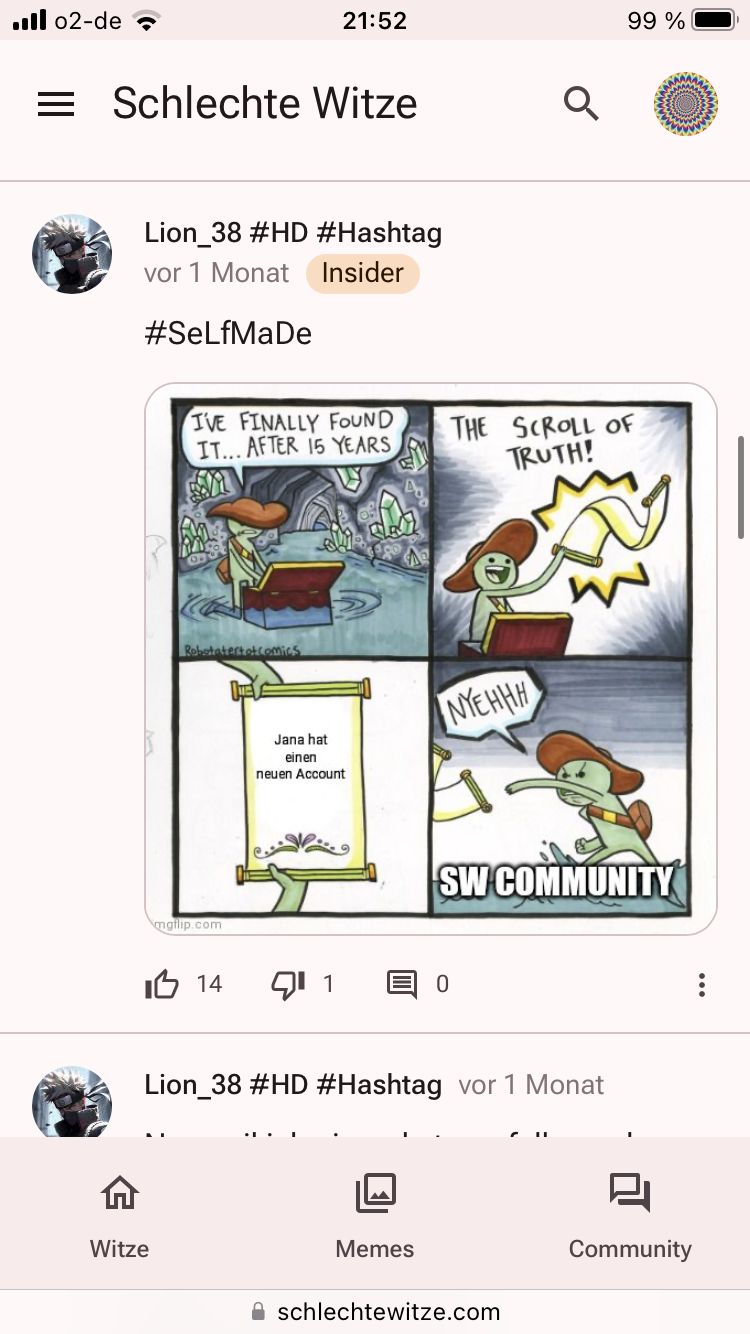The width and height of the screenshot is (750, 1334).
Task: Tap the Schlechte Witze site title
Action: pos(265,103)
